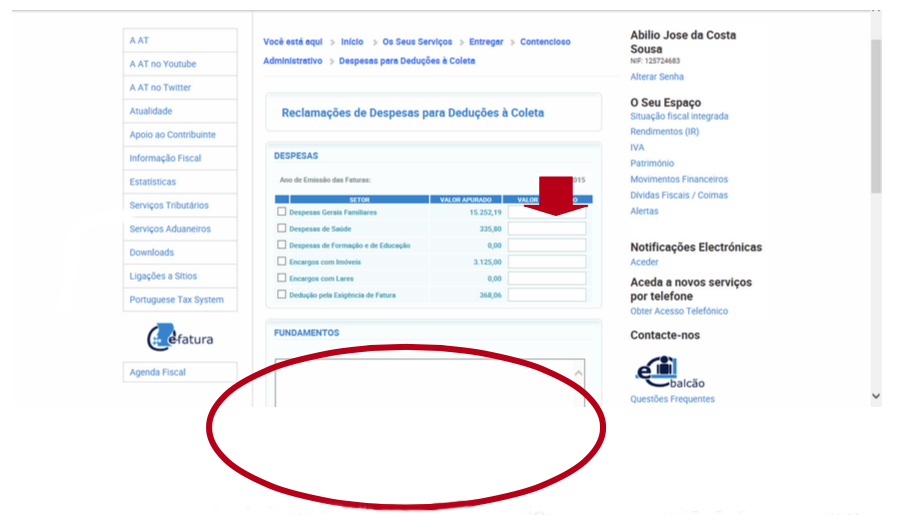Click the Fundamentos textarea scroll-up arrow
This screenshot has width=919, height=515.
(x=577, y=374)
